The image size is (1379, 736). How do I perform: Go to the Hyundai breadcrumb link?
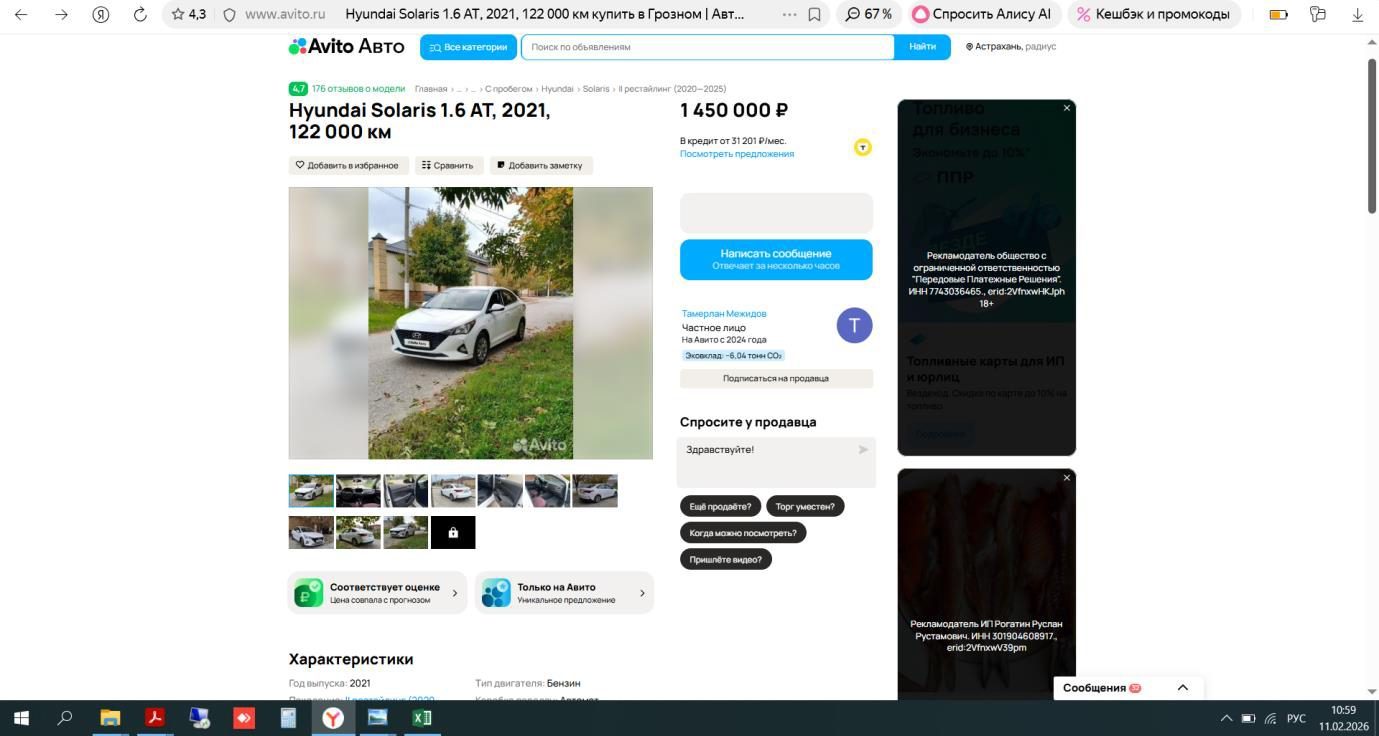pyautogui.click(x=557, y=89)
